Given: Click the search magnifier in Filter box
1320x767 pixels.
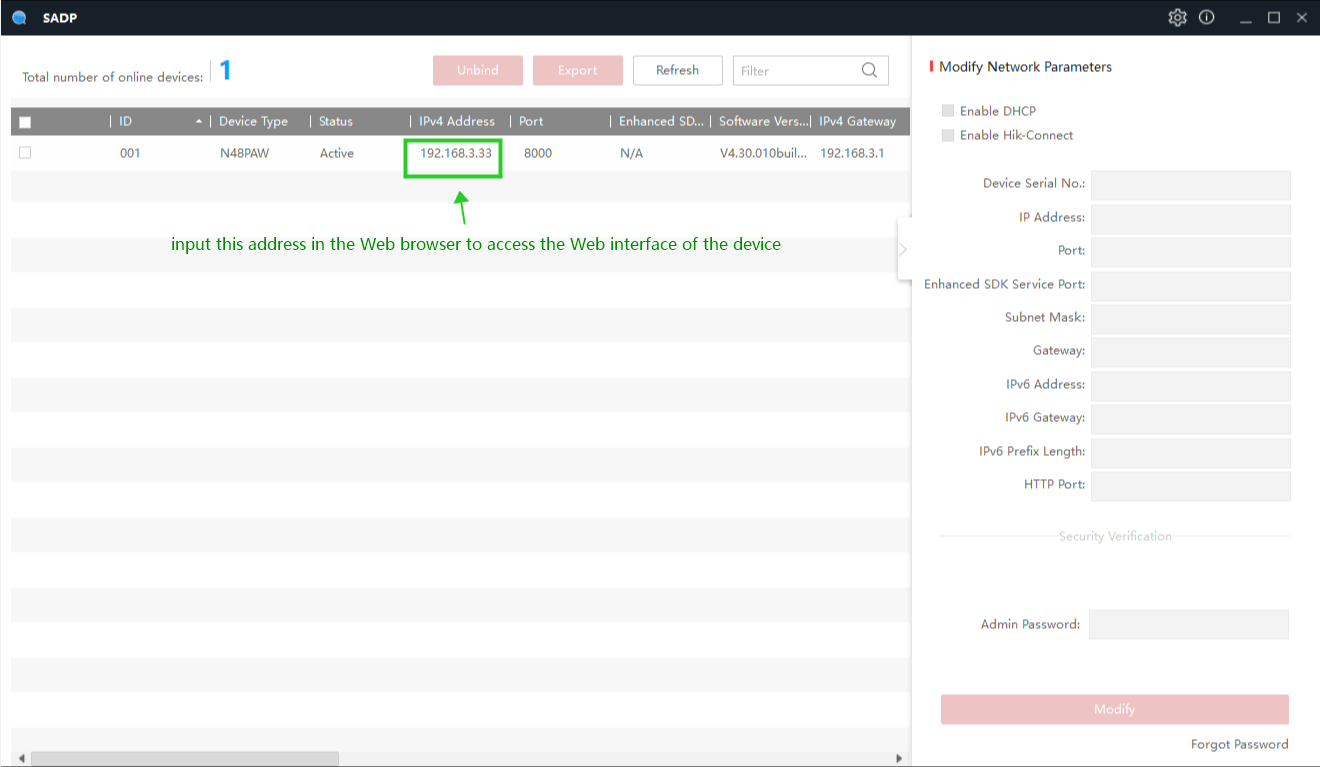Looking at the screenshot, I should point(869,70).
